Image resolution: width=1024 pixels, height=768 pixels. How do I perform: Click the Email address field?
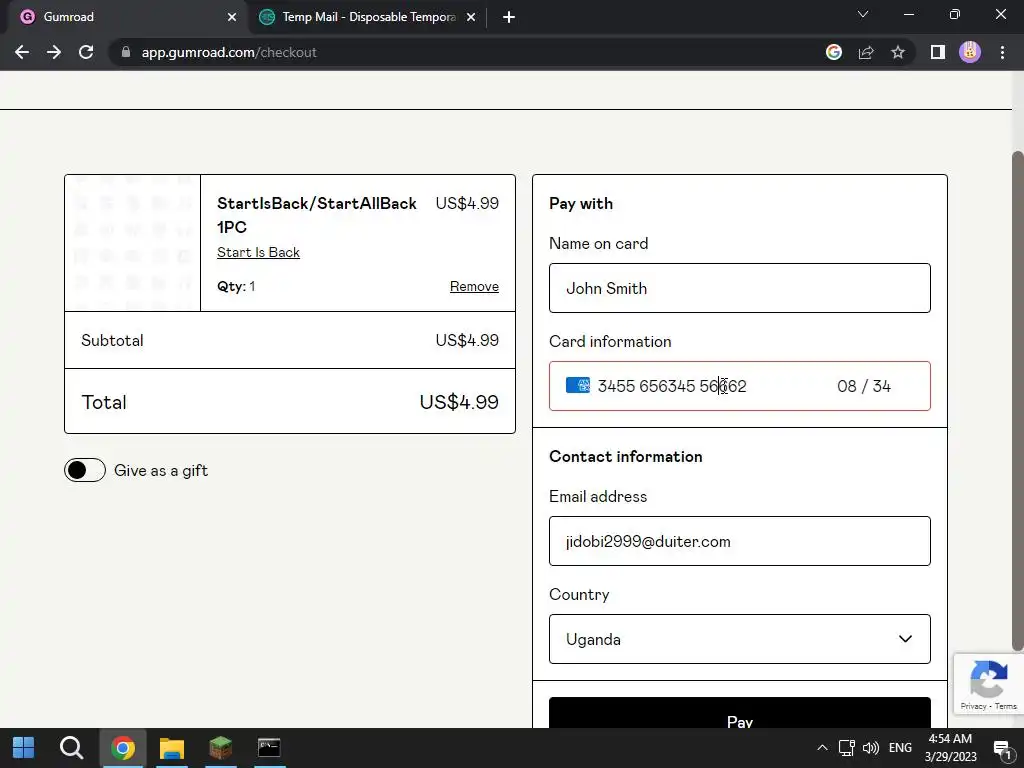click(739, 541)
